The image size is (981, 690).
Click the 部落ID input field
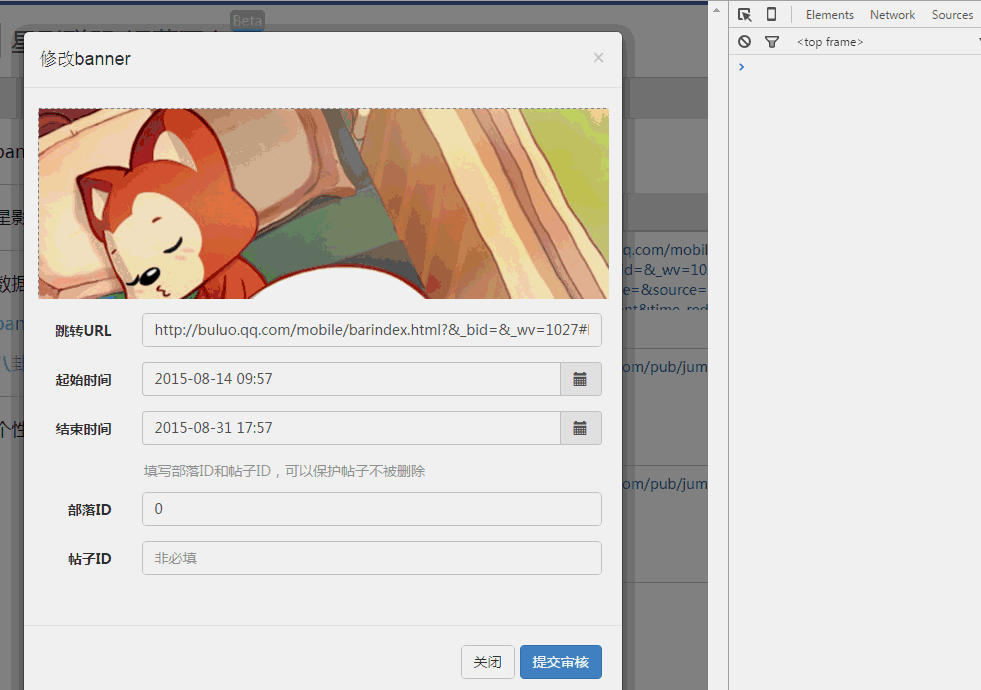coord(371,509)
